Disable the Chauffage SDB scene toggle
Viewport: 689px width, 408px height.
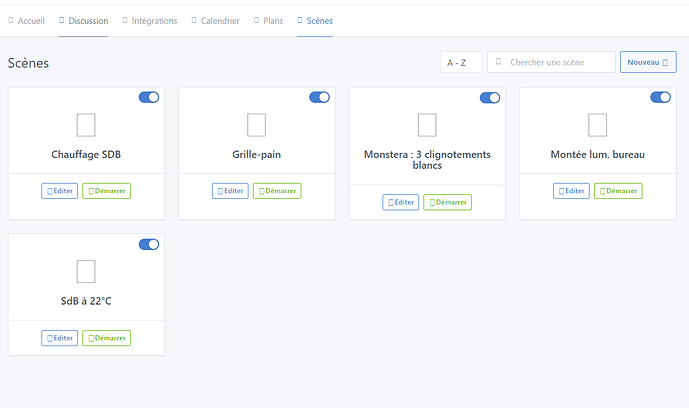click(149, 97)
